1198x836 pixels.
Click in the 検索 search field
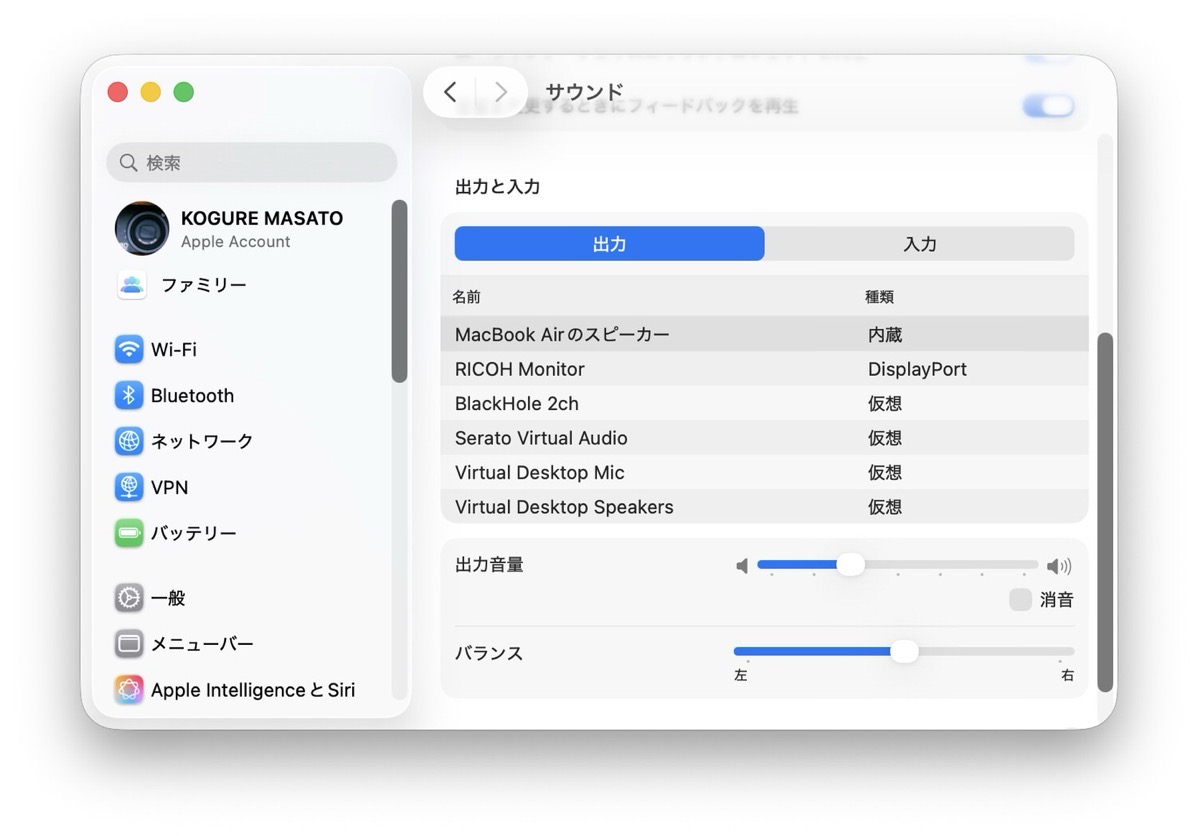pyautogui.click(x=252, y=163)
